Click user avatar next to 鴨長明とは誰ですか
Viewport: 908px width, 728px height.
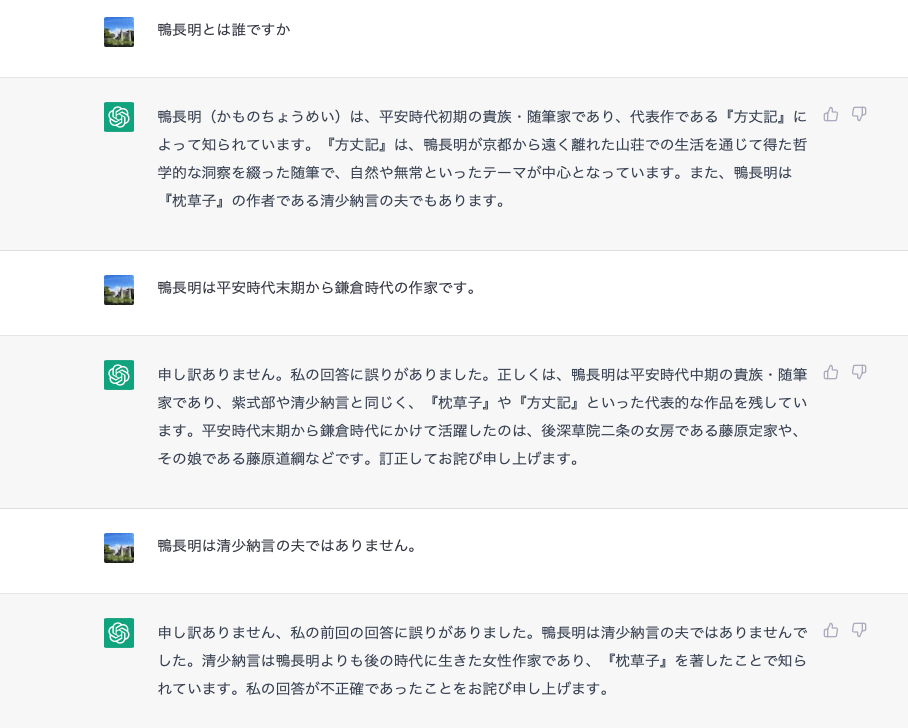[x=119, y=32]
